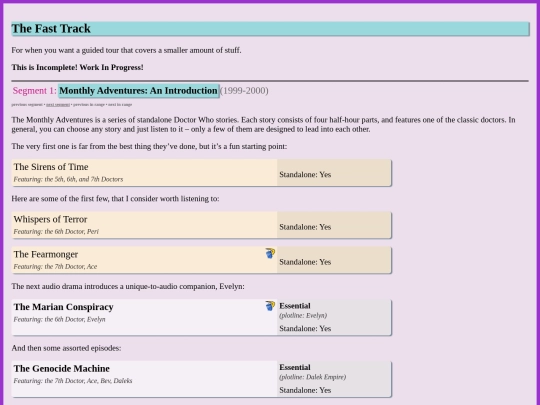Click 'The very first one is far from the best' line
540x405 pixels.
pos(149,146)
